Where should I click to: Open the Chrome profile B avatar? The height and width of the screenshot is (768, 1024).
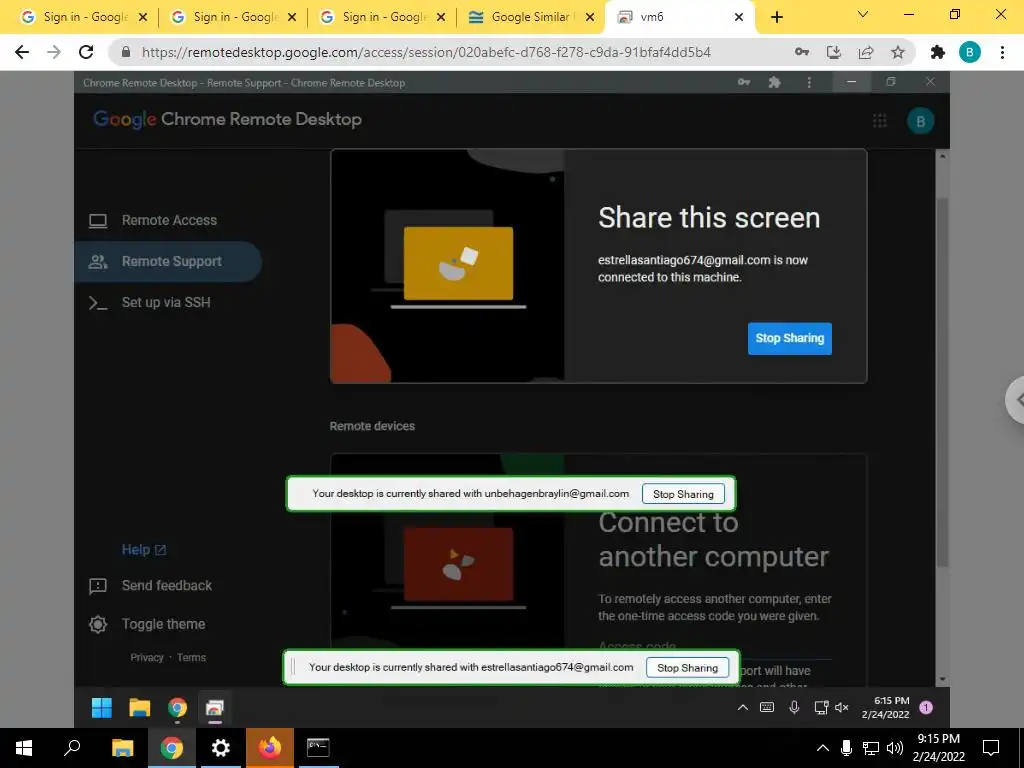(x=970, y=52)
